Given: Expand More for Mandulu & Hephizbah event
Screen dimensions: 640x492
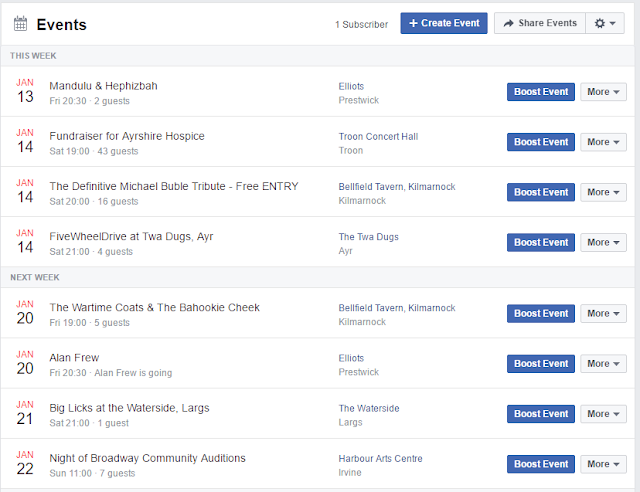Looking at the screenshot, I should pos(603,92).
